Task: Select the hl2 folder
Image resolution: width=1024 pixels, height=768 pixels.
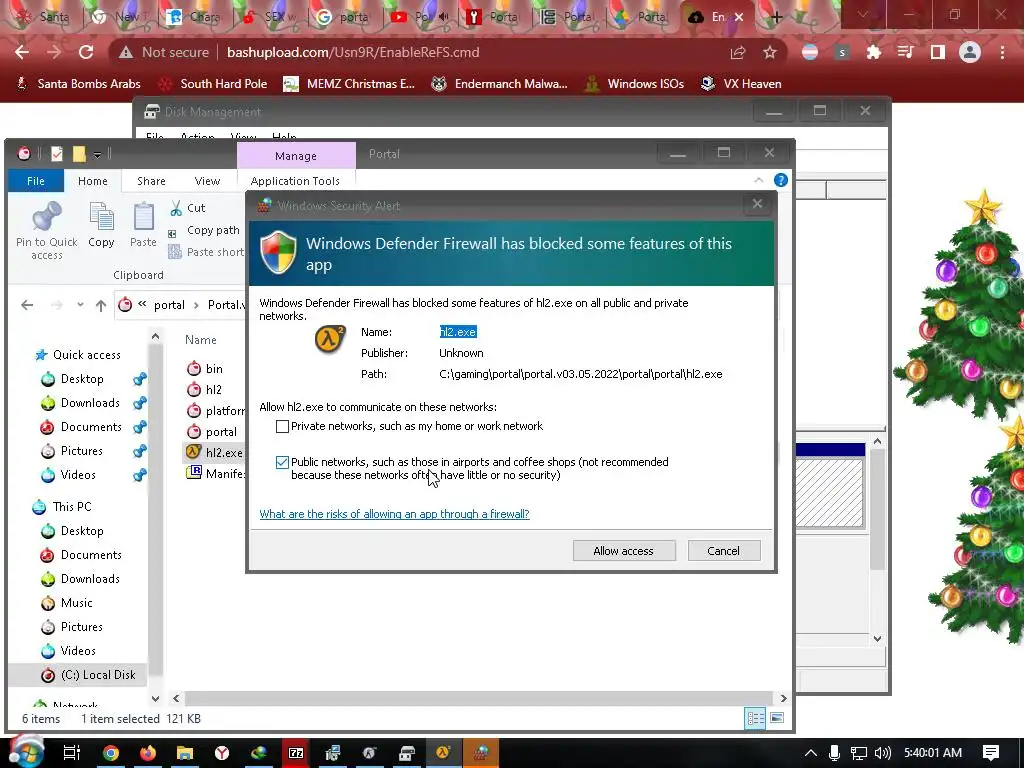Action: coord(213,390)
